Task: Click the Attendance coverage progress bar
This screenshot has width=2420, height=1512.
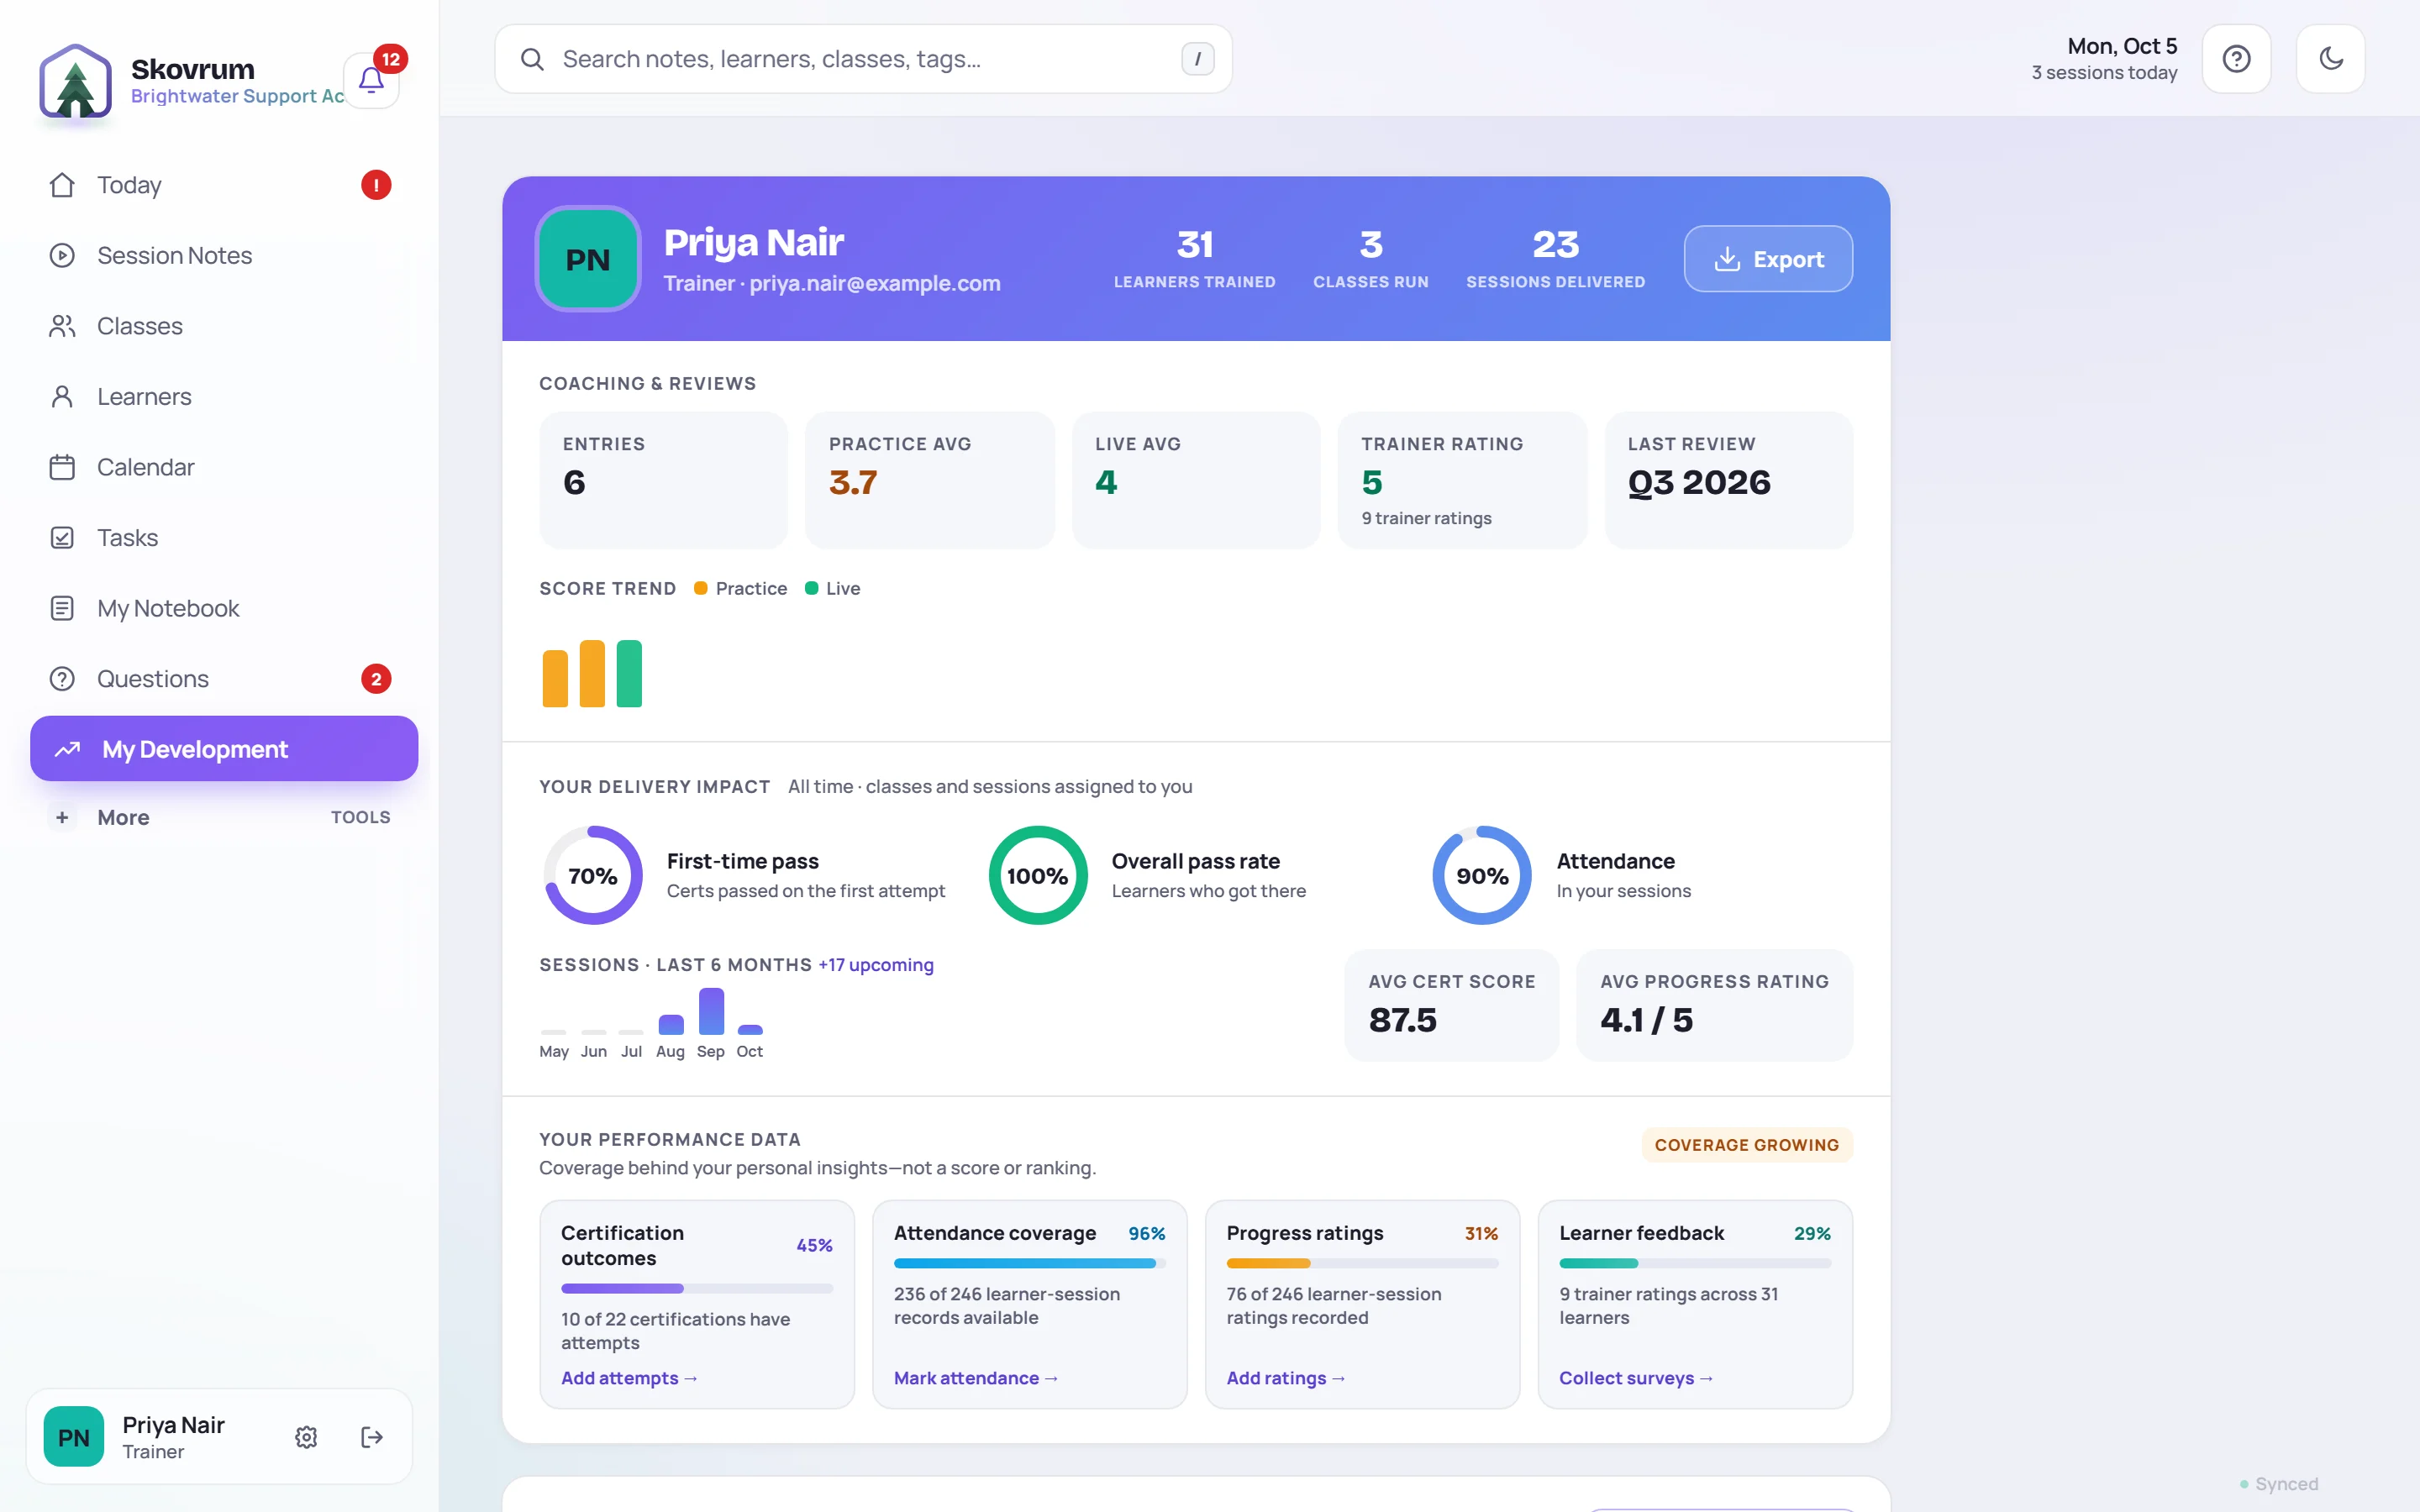Action: coord(1030,1263)
